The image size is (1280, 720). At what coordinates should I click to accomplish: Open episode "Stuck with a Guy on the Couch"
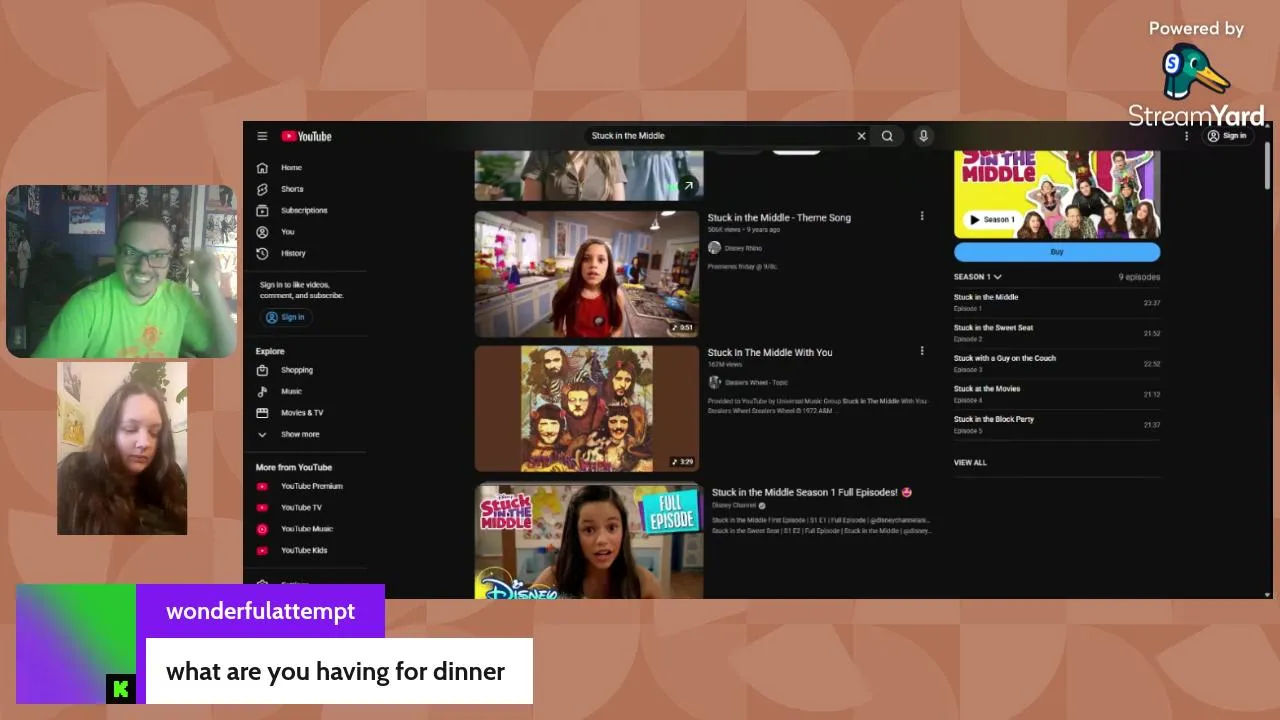[1057, 363]
